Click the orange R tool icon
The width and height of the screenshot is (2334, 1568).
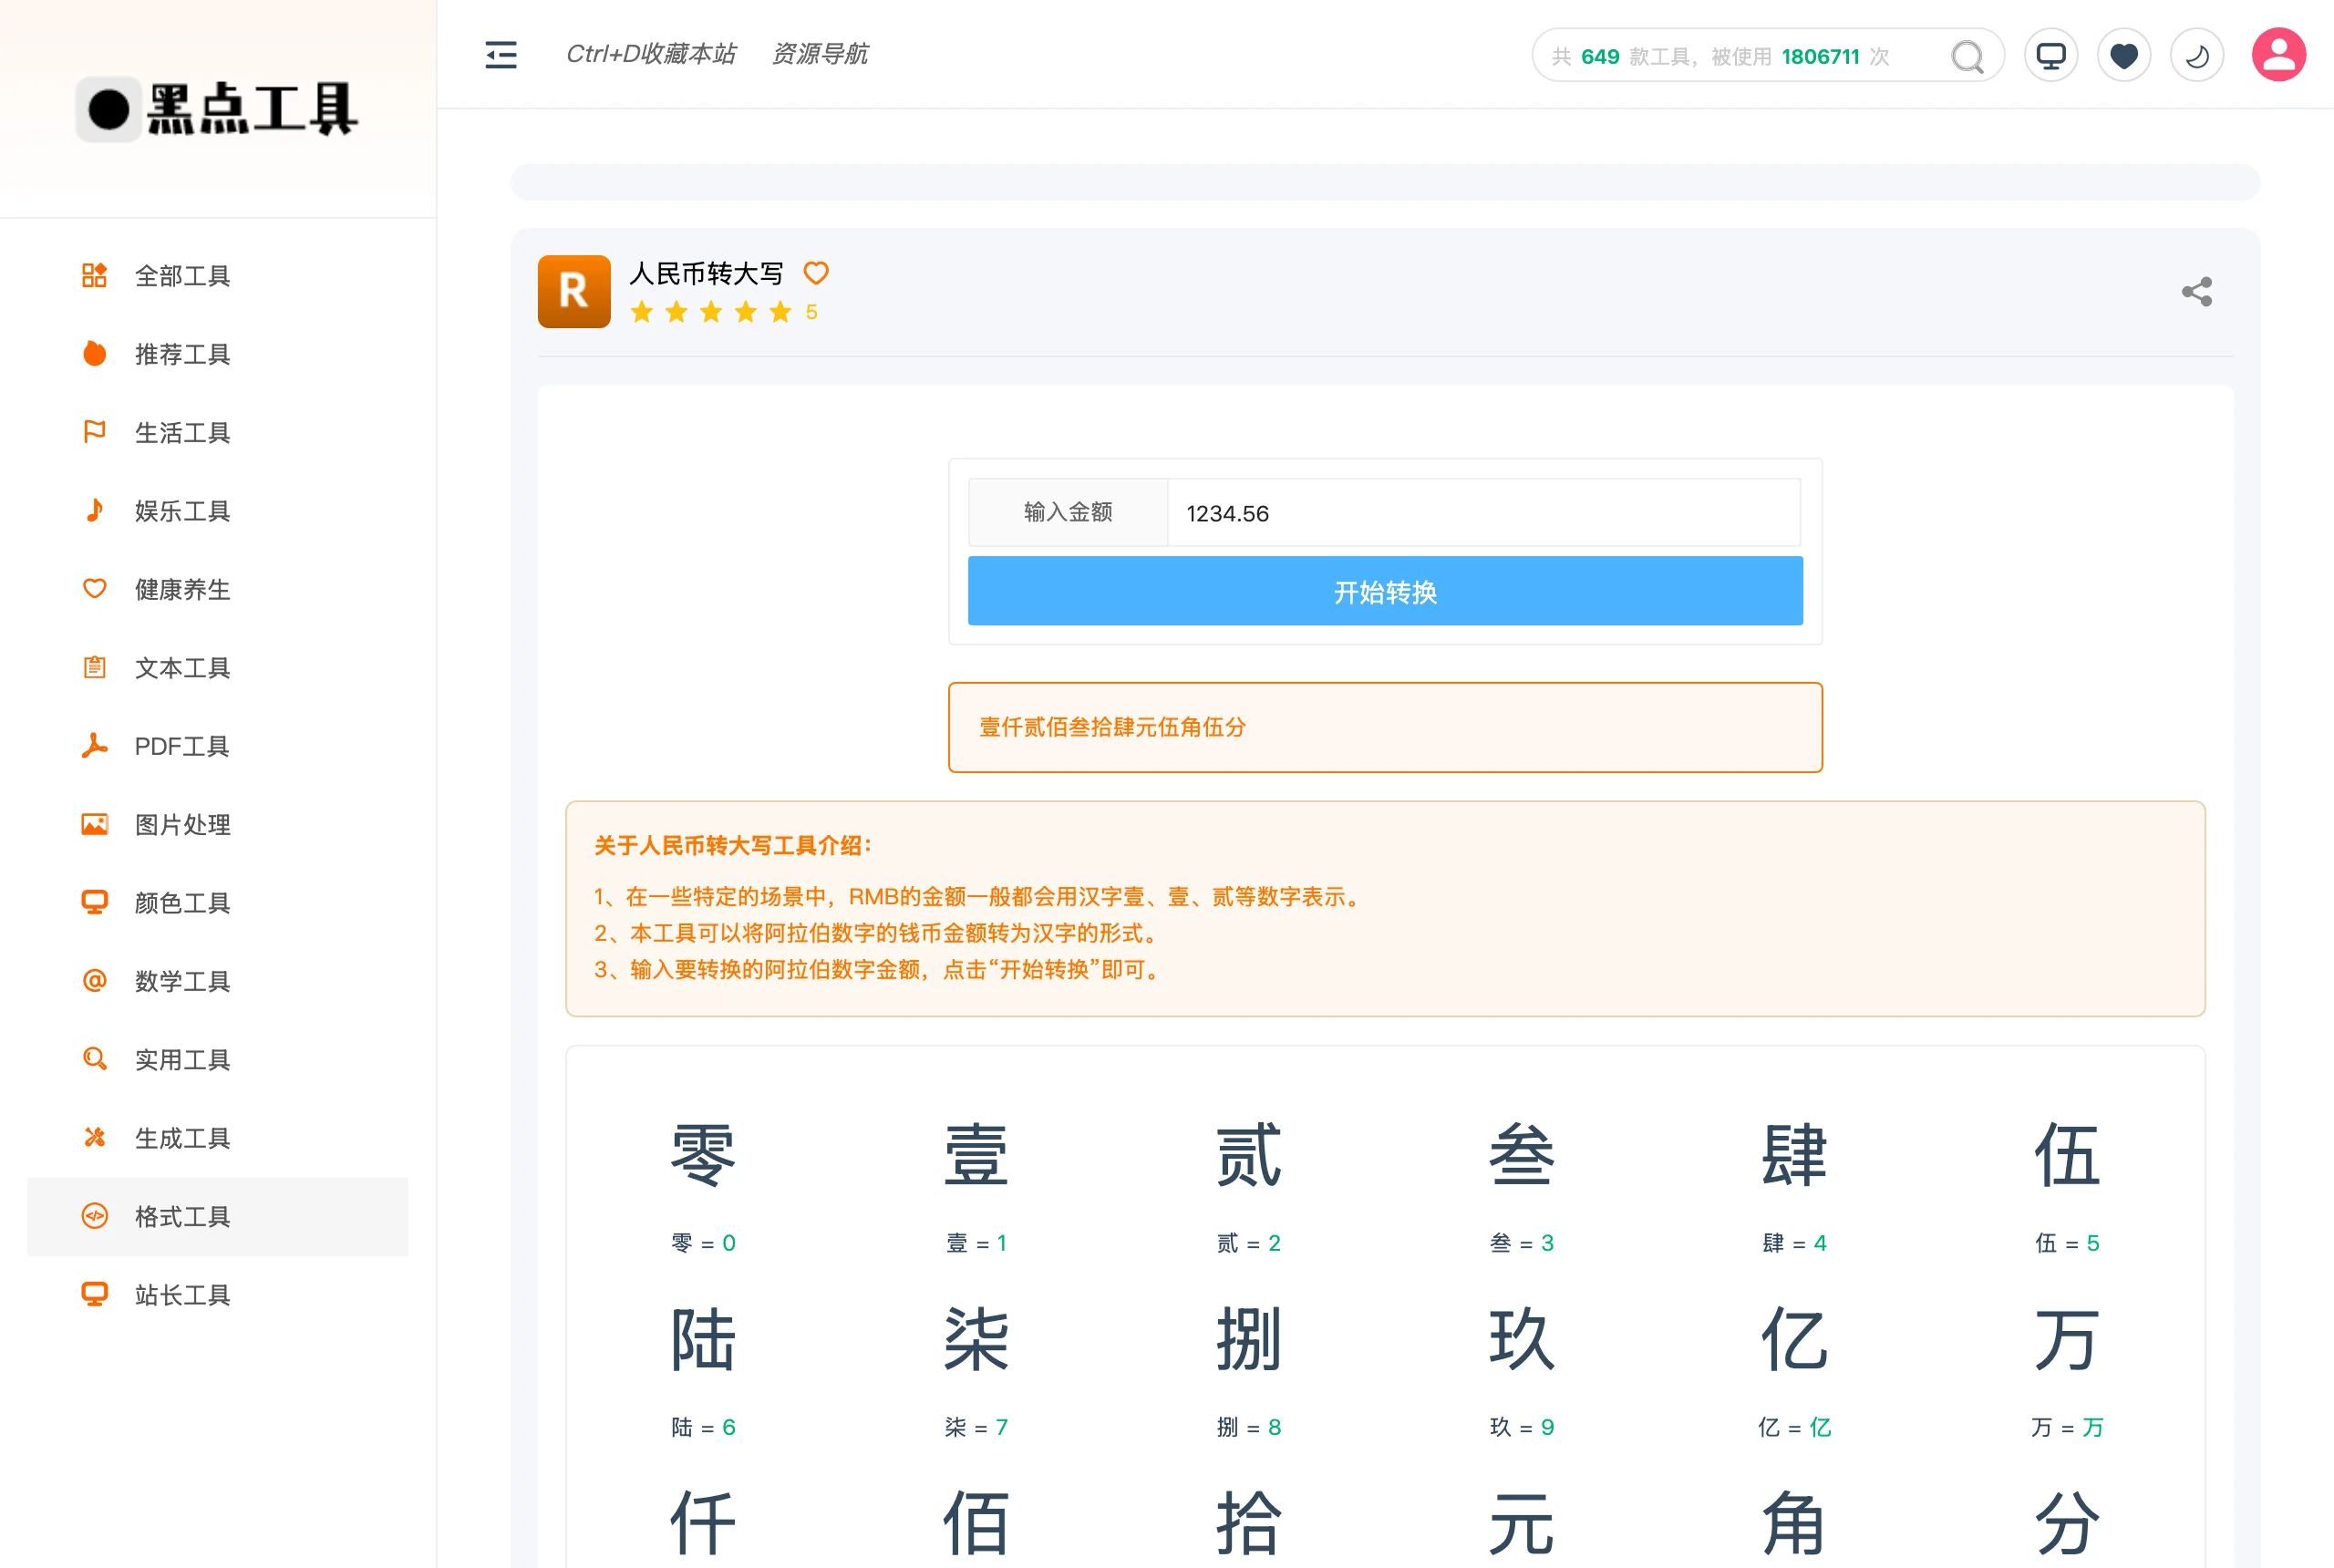(x=574, y=291)
